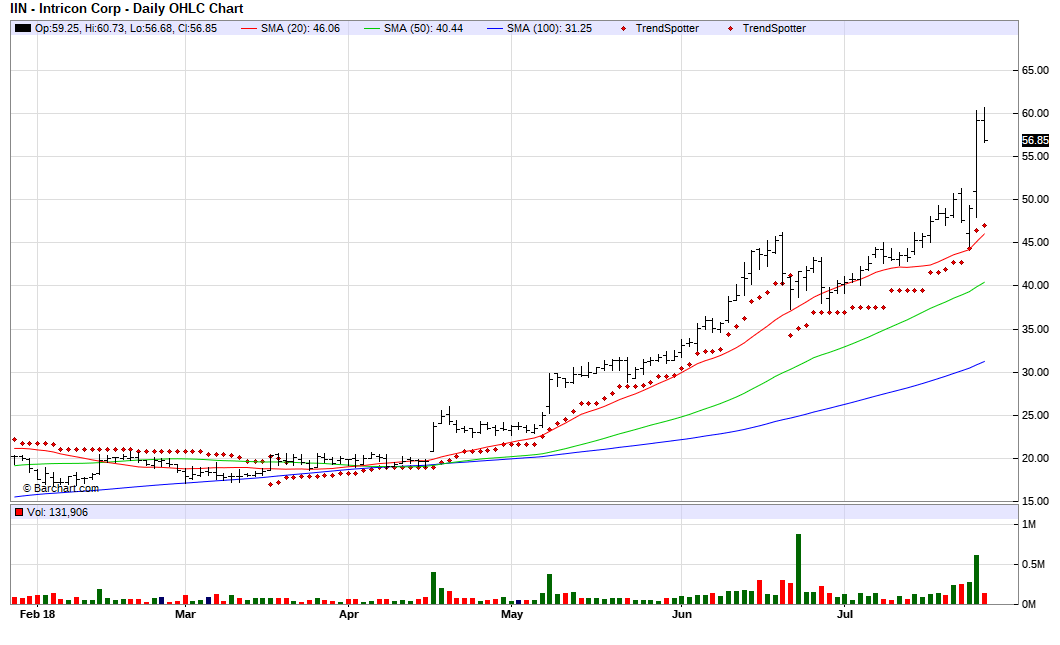The image size is (1060, 645).
Task: Click the tallest green volume bar in late June
Action: pyautogui.click(x=798, y=569)
